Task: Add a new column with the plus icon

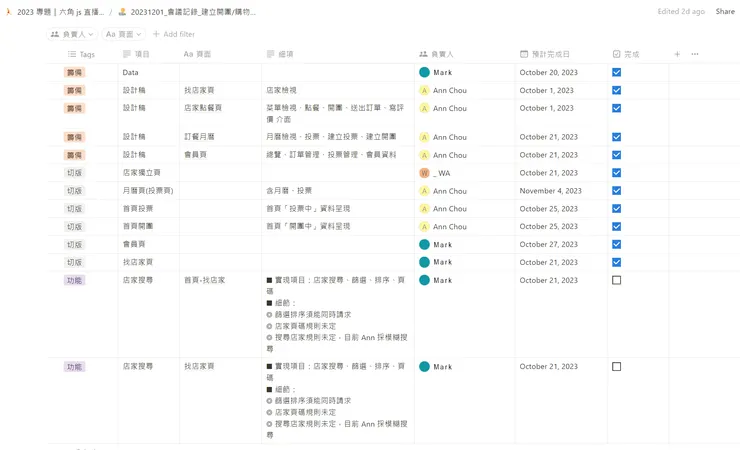Action: (x=677, y=54)
